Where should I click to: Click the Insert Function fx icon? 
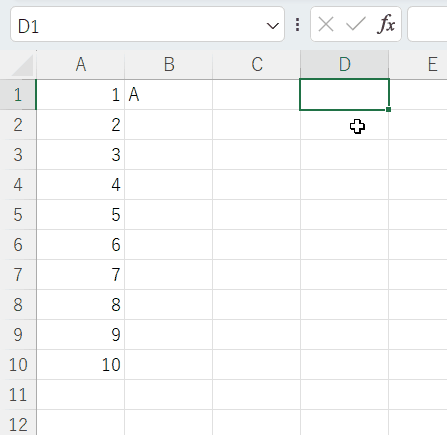pos(386,24)
